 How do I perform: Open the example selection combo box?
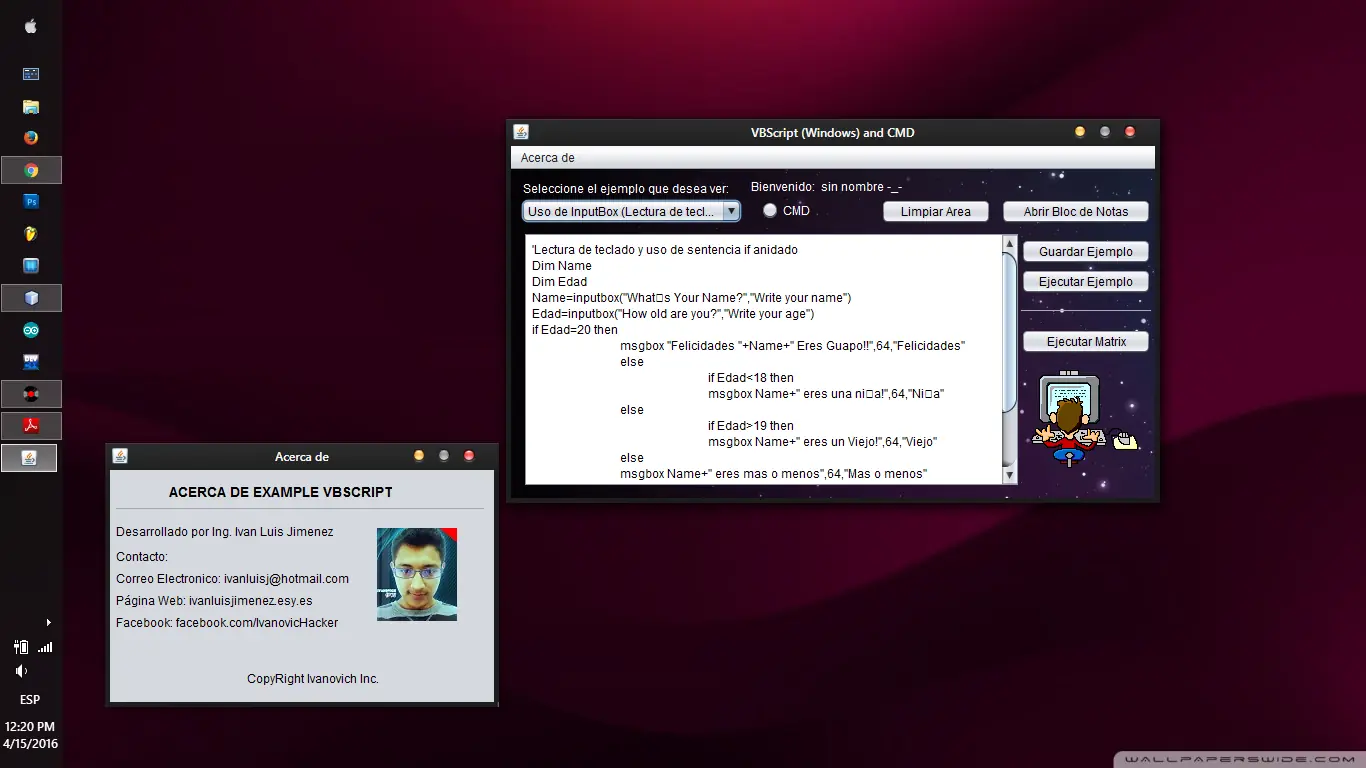click(631, 211)
